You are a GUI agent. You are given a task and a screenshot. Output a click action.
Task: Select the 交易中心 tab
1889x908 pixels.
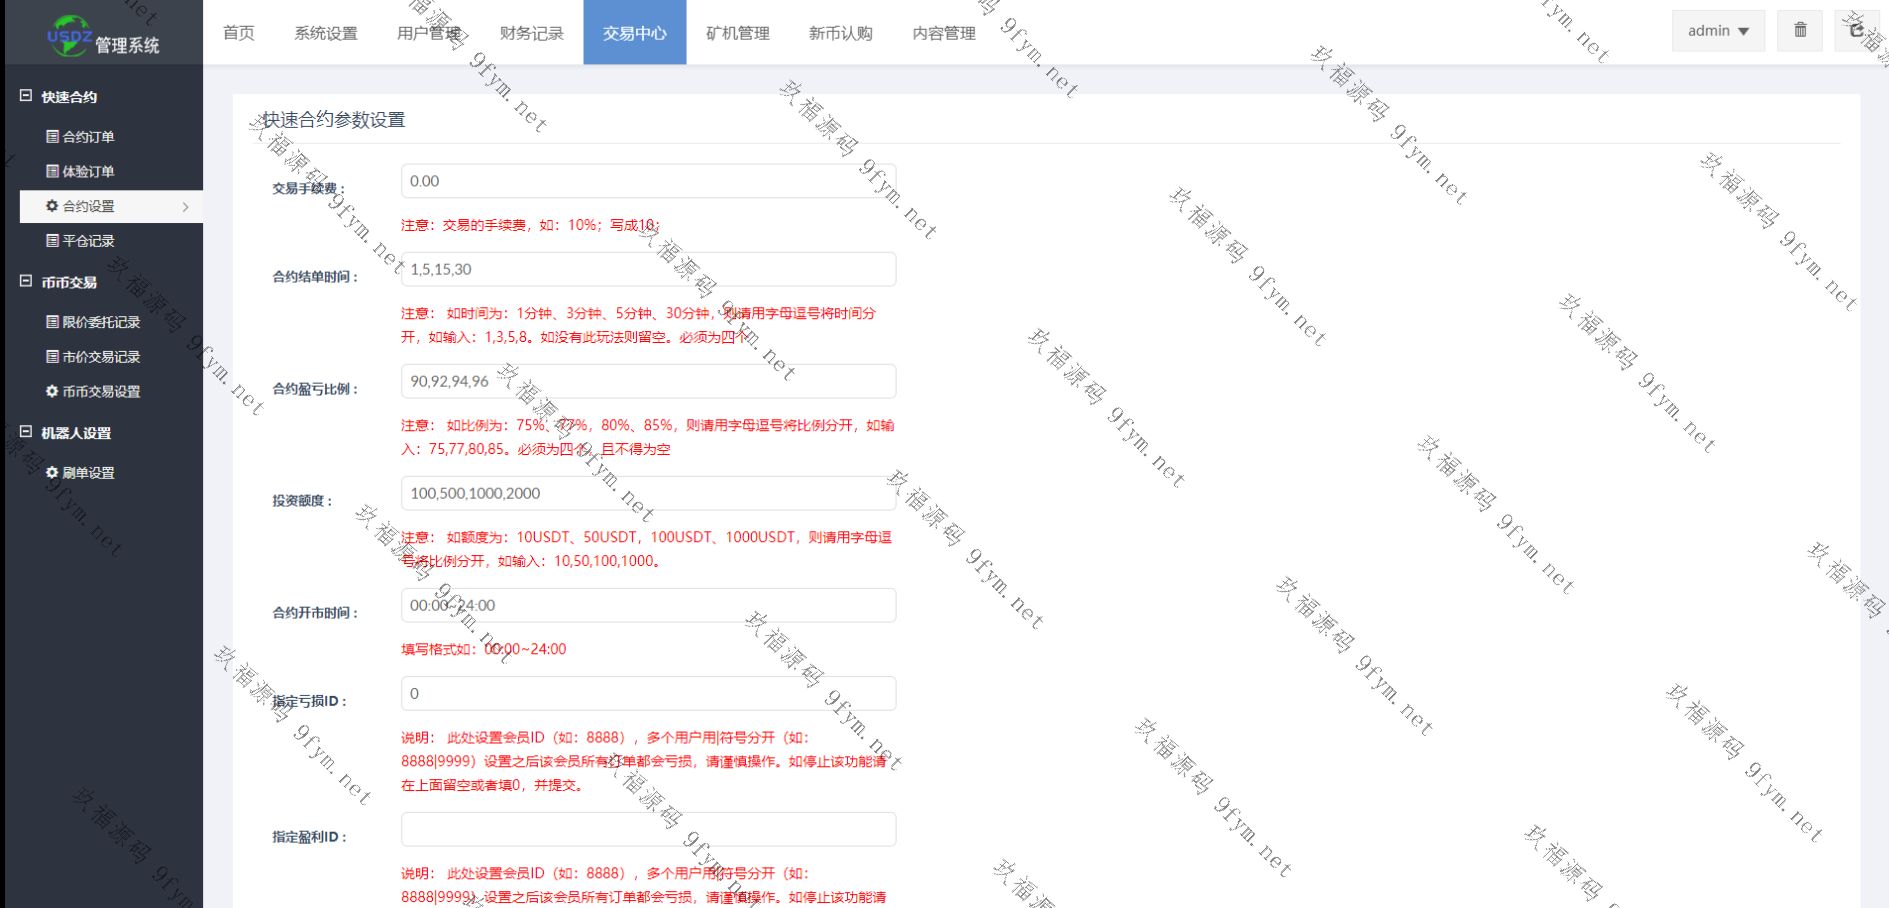coord(635,33)
